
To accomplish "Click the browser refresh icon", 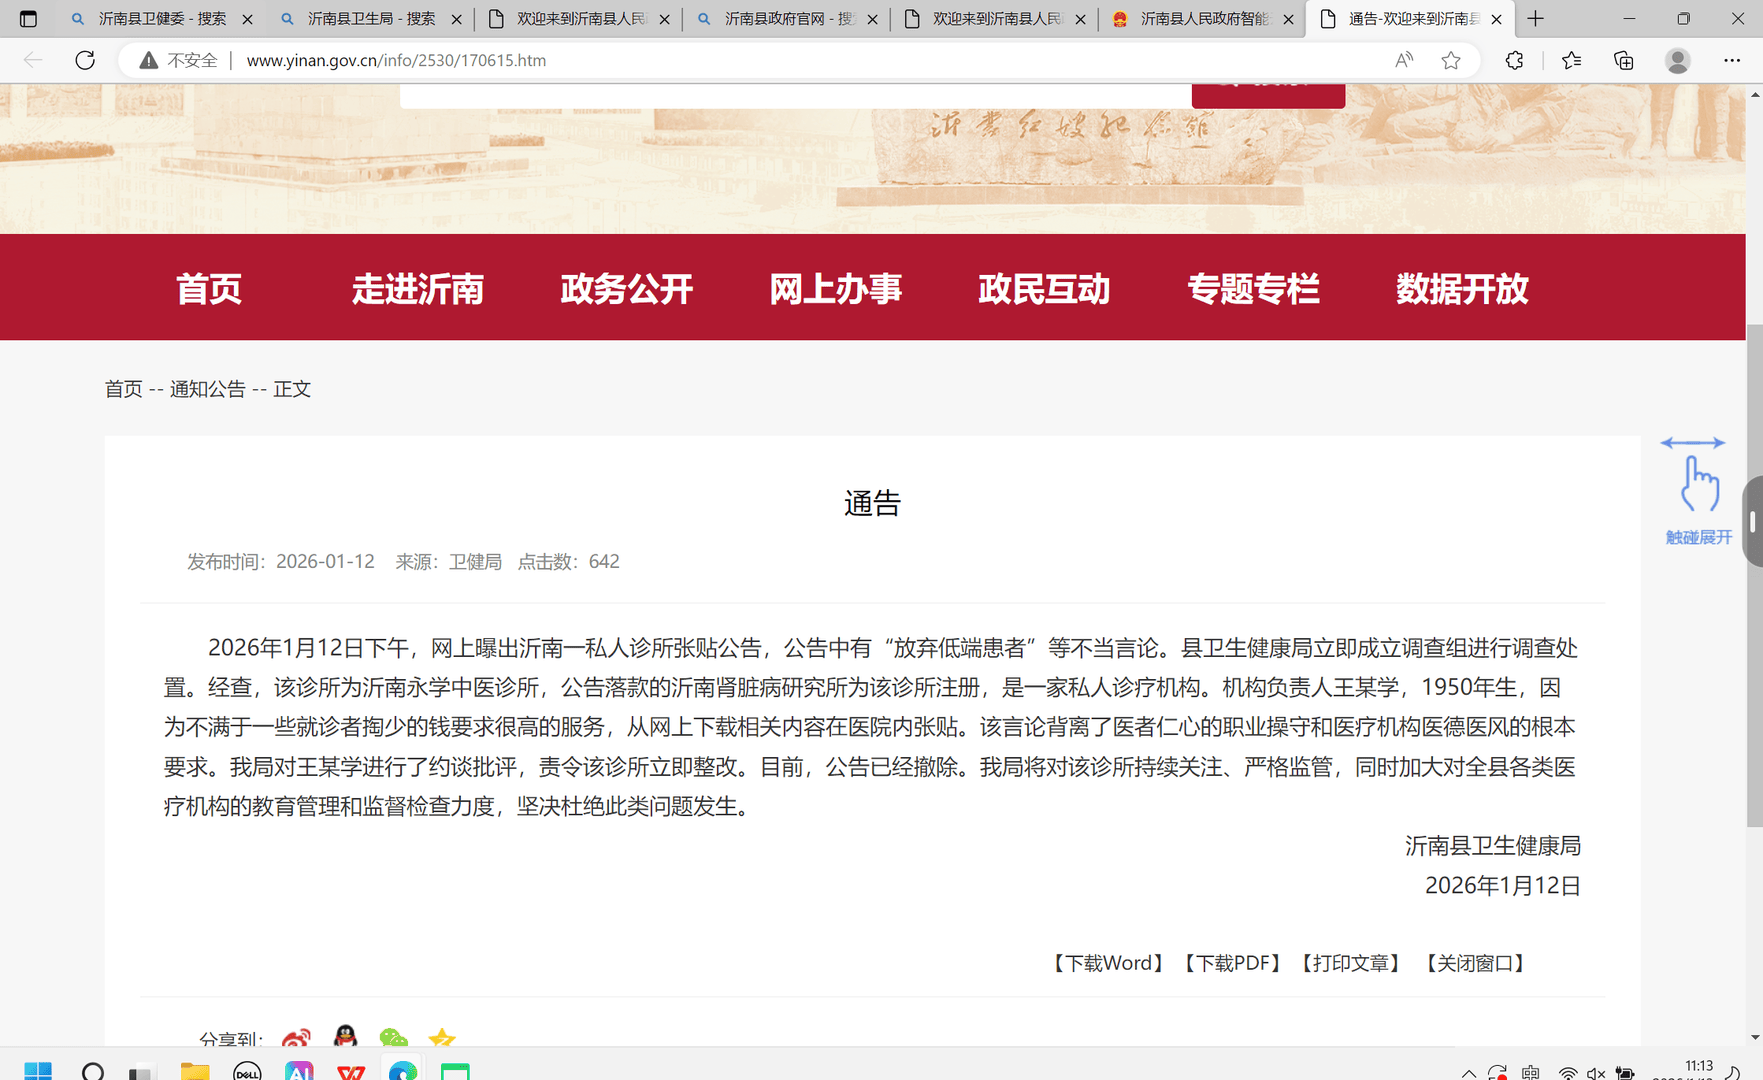I will (x=85, y=60).
